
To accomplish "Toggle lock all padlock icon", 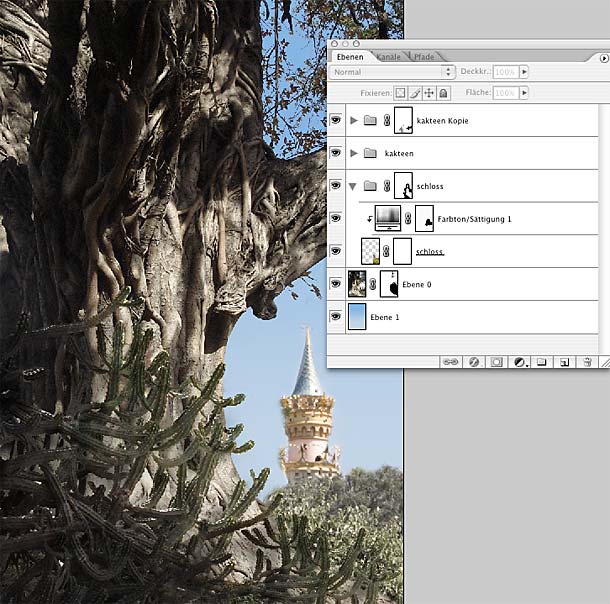I will click(x=443, y=93).
